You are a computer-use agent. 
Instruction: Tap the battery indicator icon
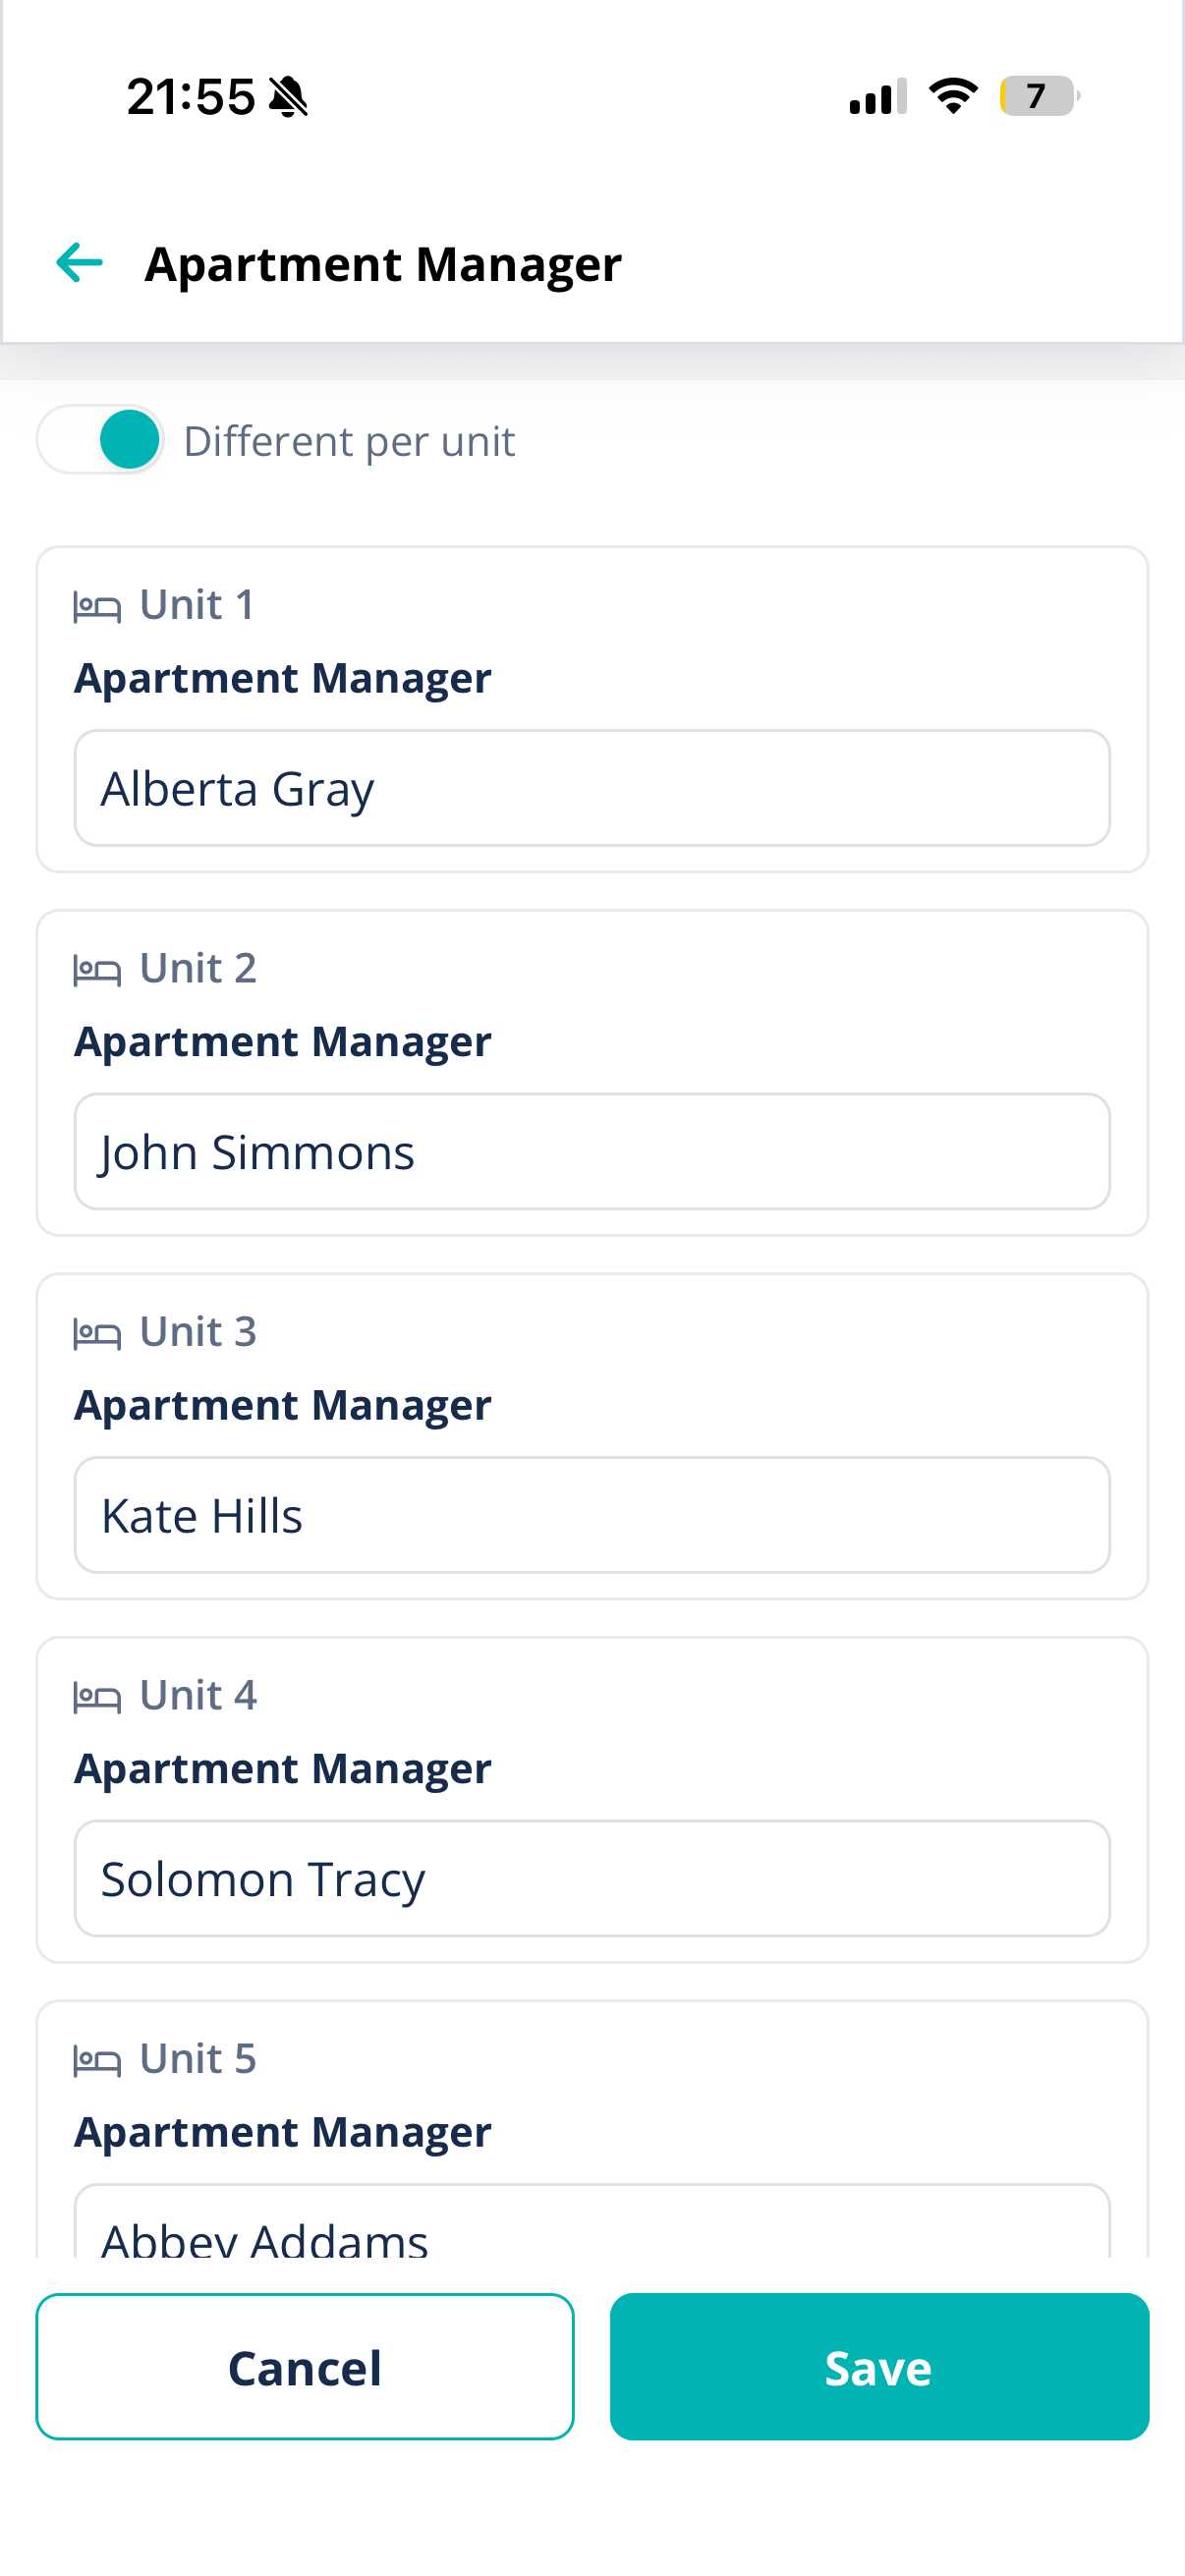[1040, 96]
